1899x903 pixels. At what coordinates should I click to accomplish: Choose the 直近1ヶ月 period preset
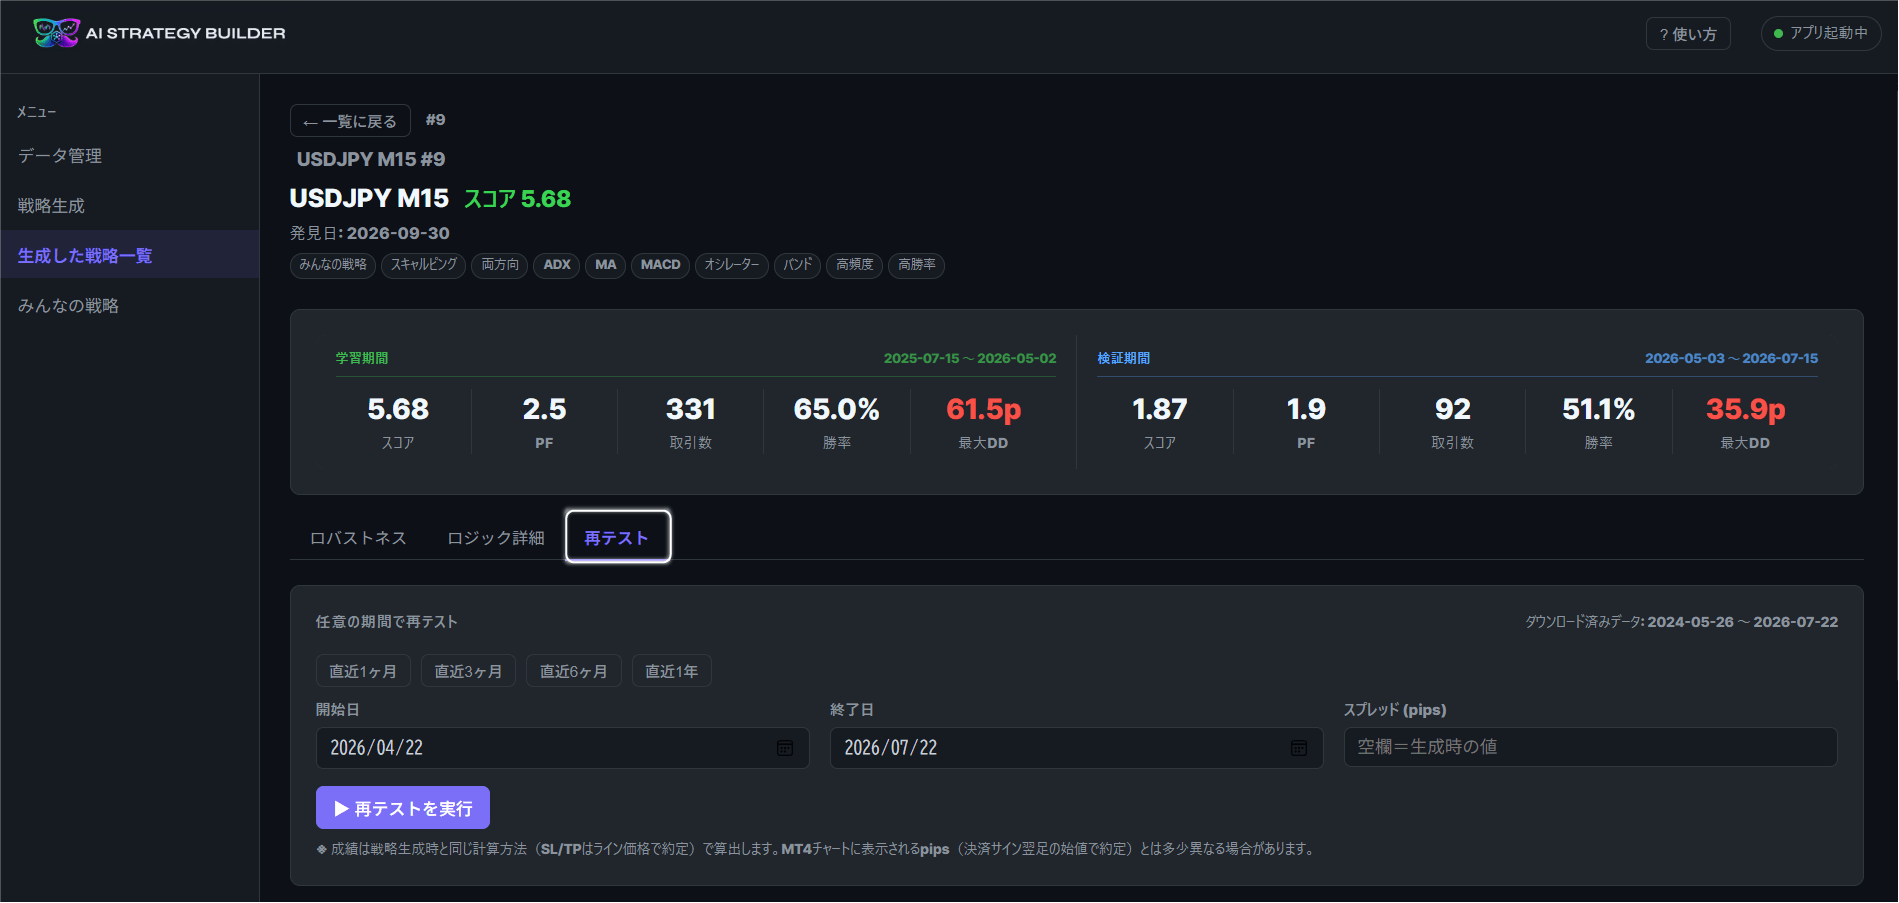363,671
